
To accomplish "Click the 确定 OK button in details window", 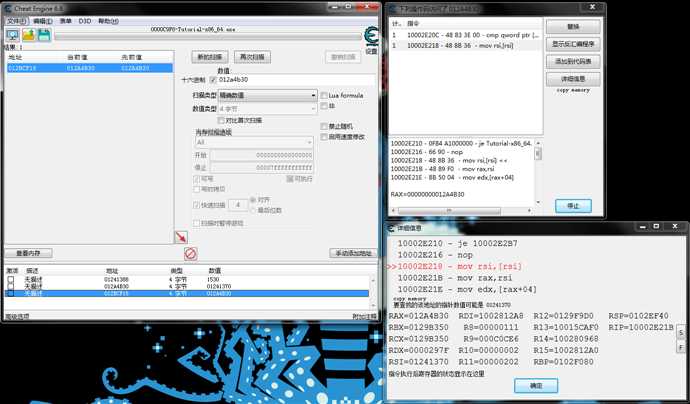I will [536, 386].
